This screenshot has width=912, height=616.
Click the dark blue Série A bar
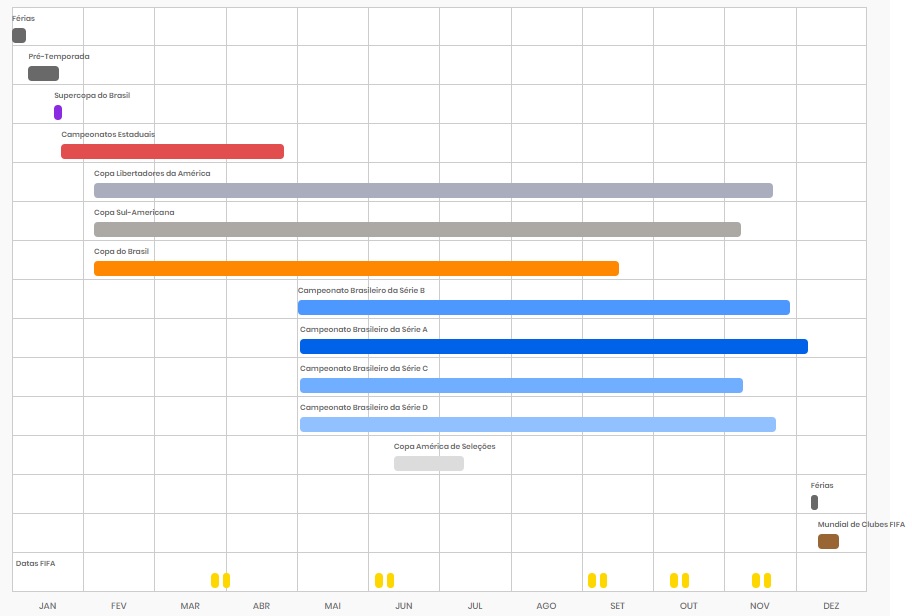pyautogui.click(x=553, y=347)
